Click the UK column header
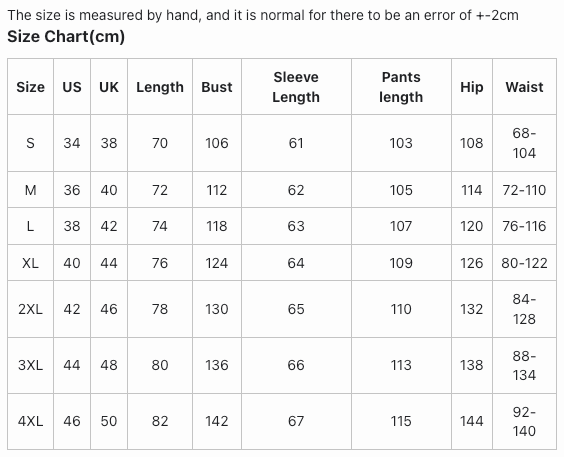564x457 pixels. coord(109,87)
